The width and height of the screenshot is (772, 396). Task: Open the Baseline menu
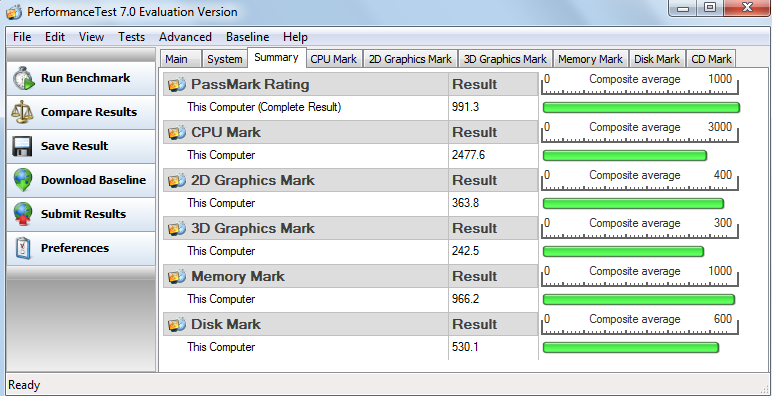[248, 37]
